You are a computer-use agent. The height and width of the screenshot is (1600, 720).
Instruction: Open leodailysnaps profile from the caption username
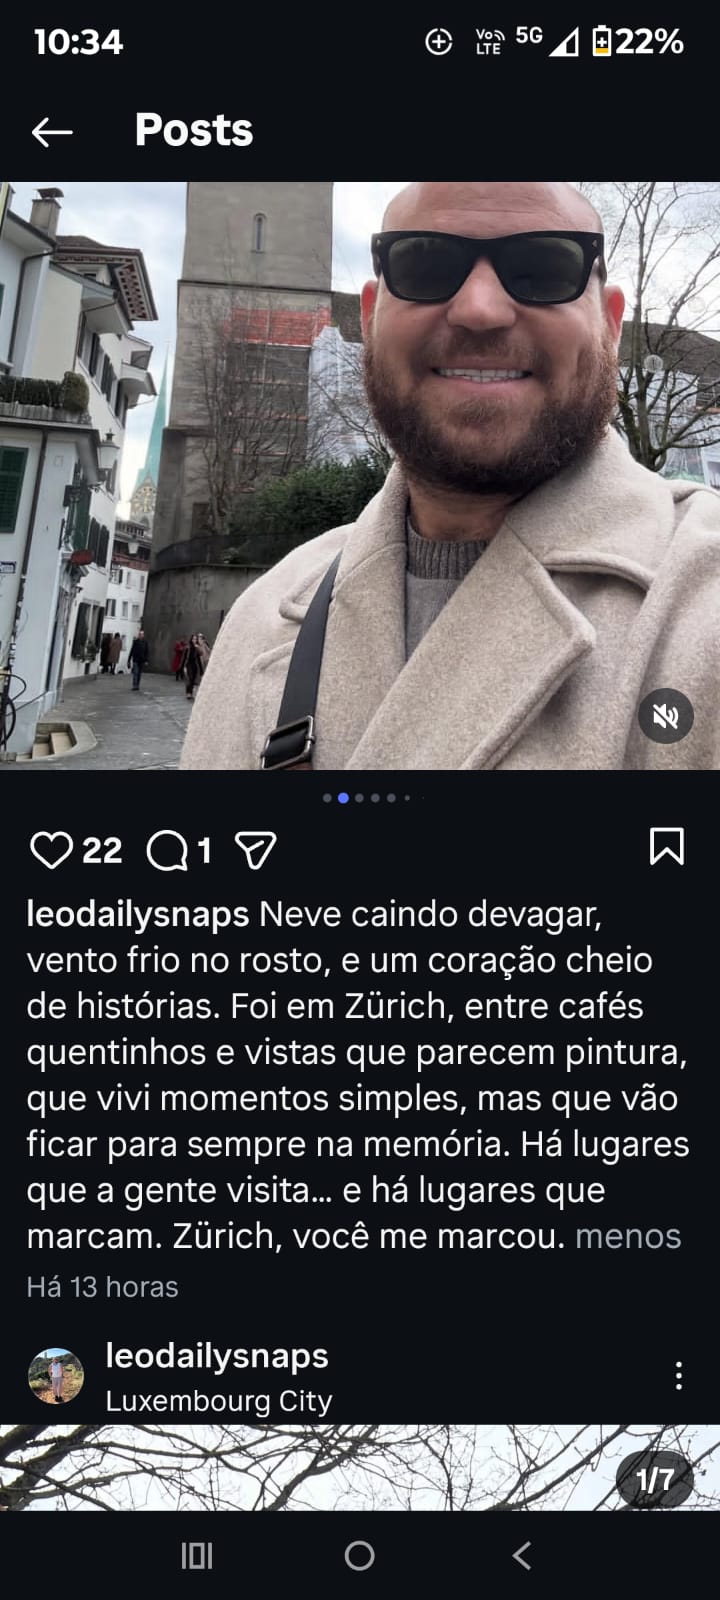tap(138, 914)
